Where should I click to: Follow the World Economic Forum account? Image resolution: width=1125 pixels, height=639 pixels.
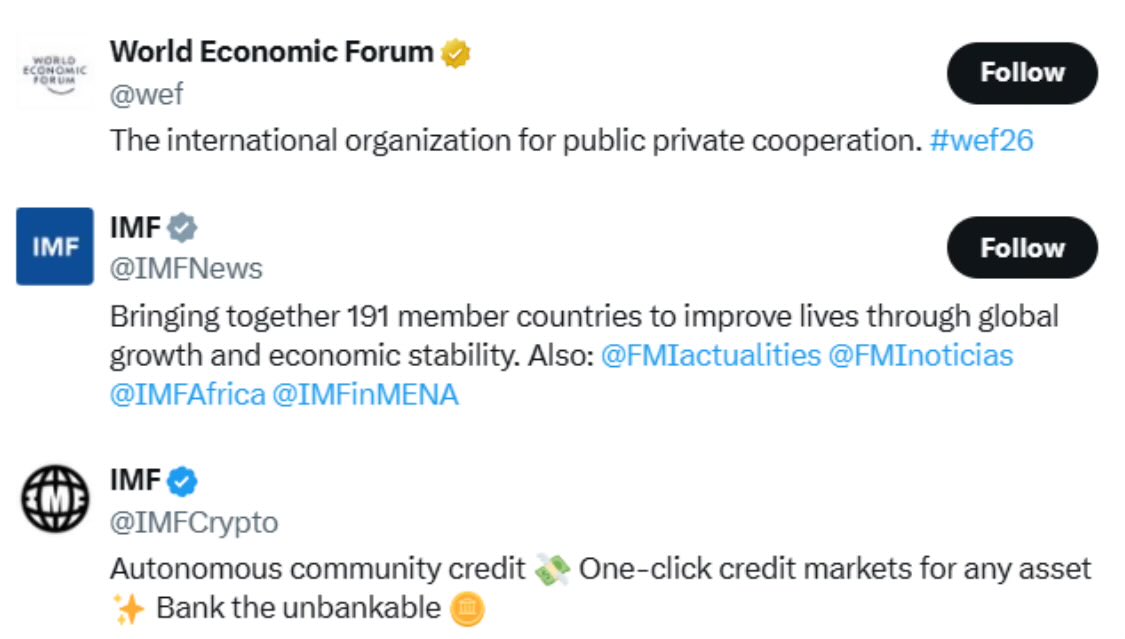pos(1021,73)
